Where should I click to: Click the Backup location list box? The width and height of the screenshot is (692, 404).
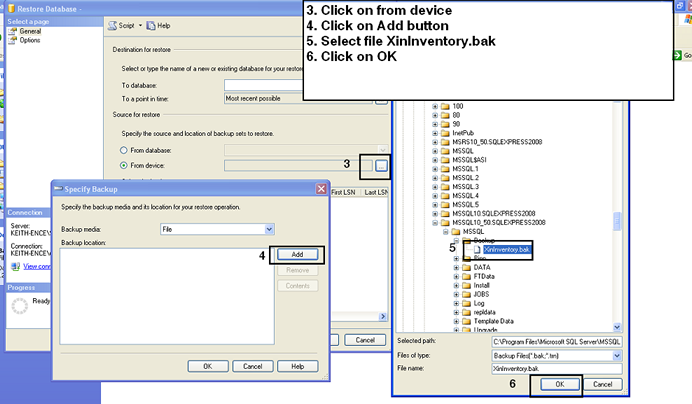coord(167,296)
